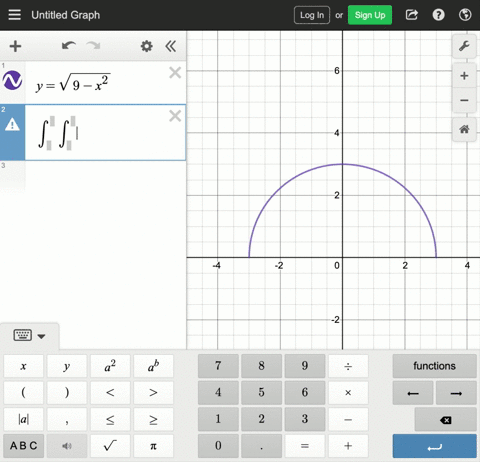Insert pi symbol key
The width and height of the screenshot is (480, 462).
(153, 446)
